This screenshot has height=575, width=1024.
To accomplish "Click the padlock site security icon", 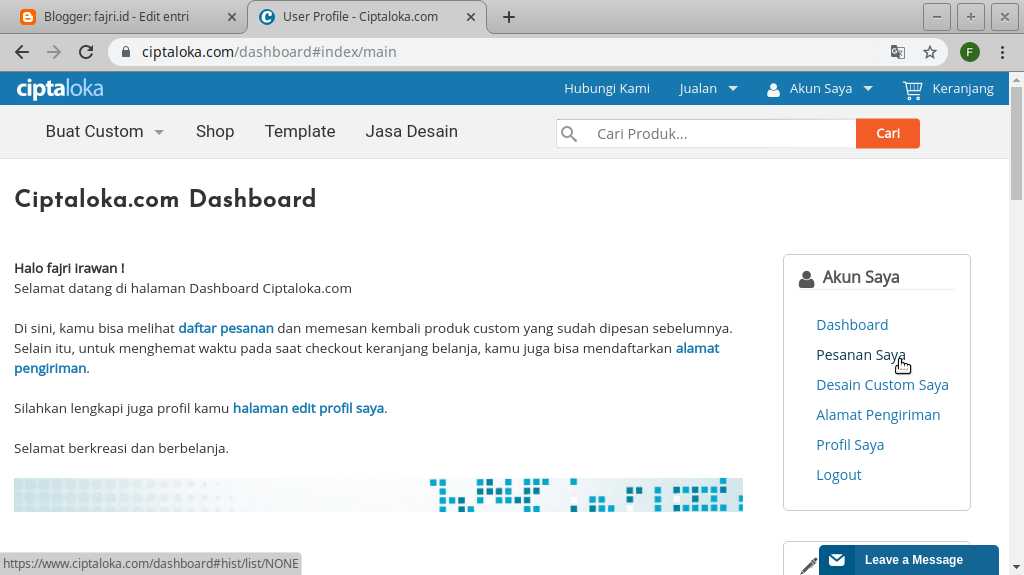I will (x=126, y=52).
